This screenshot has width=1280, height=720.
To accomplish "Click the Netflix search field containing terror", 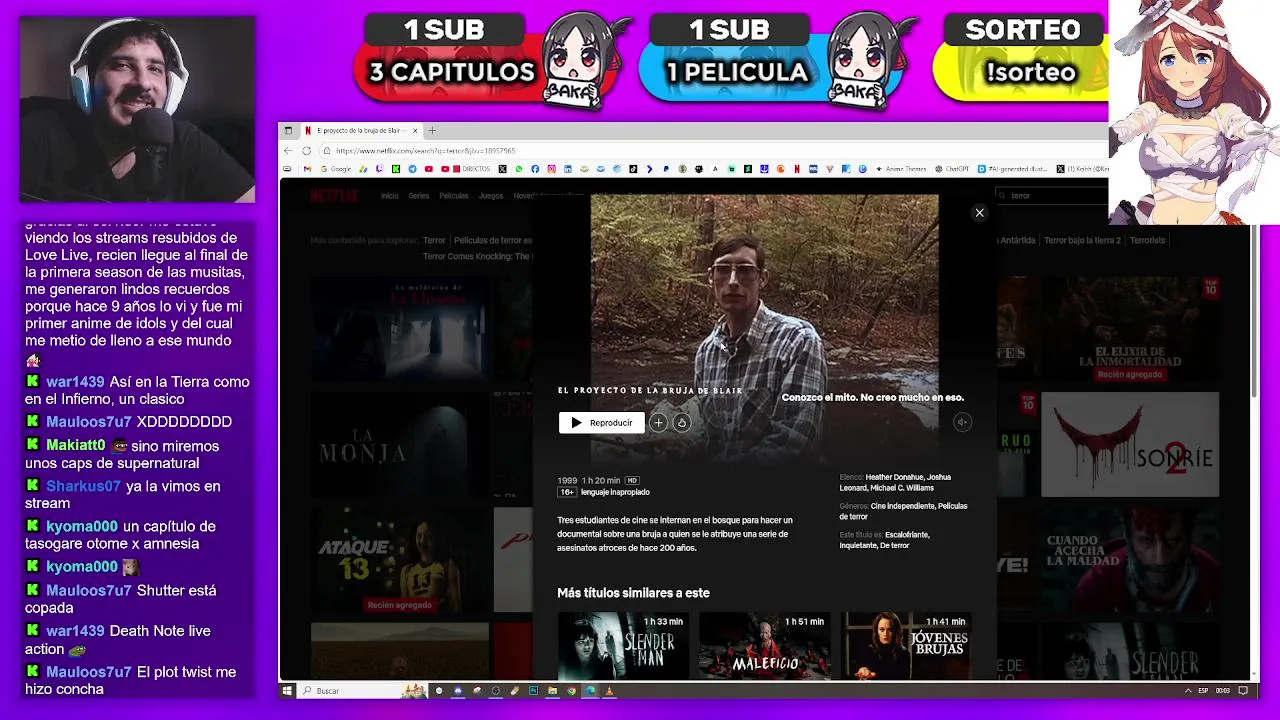I will point(1050,196).
